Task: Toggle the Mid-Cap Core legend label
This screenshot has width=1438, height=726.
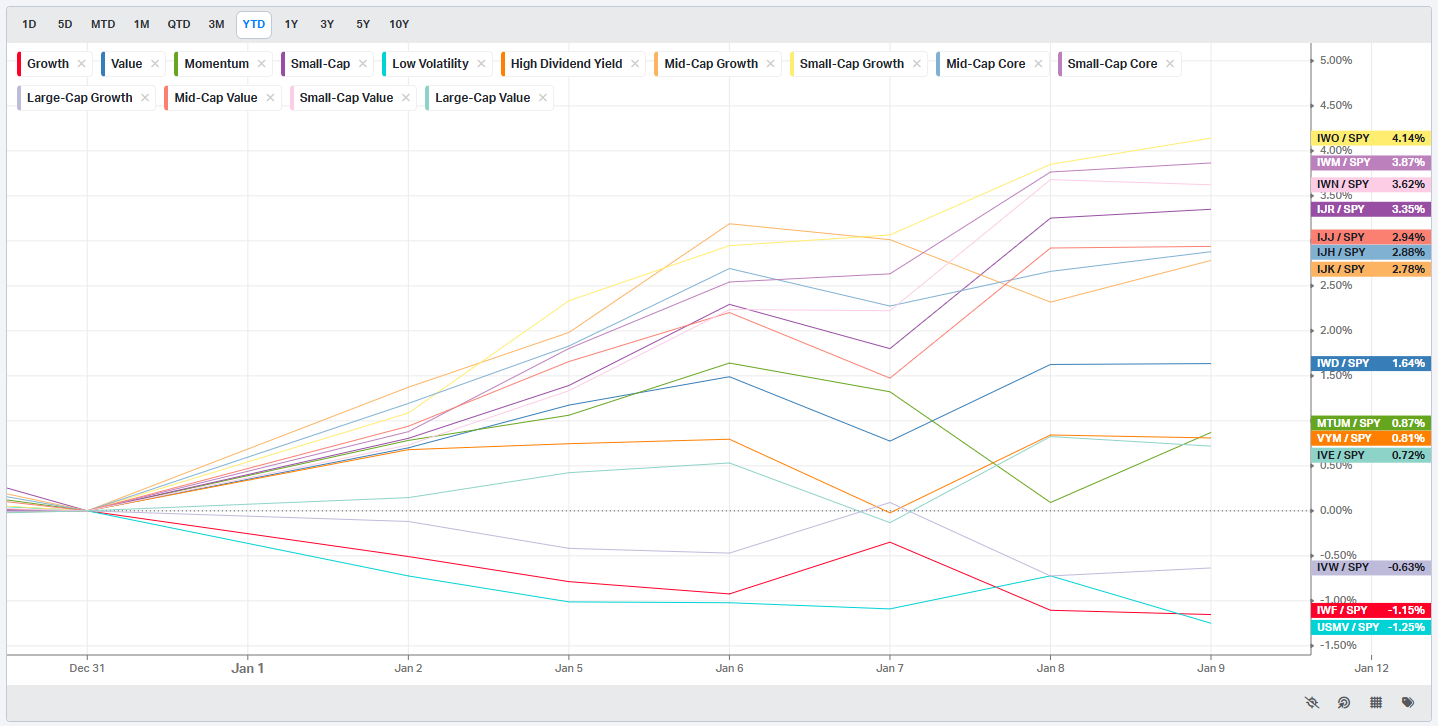Action: point(986,64)
